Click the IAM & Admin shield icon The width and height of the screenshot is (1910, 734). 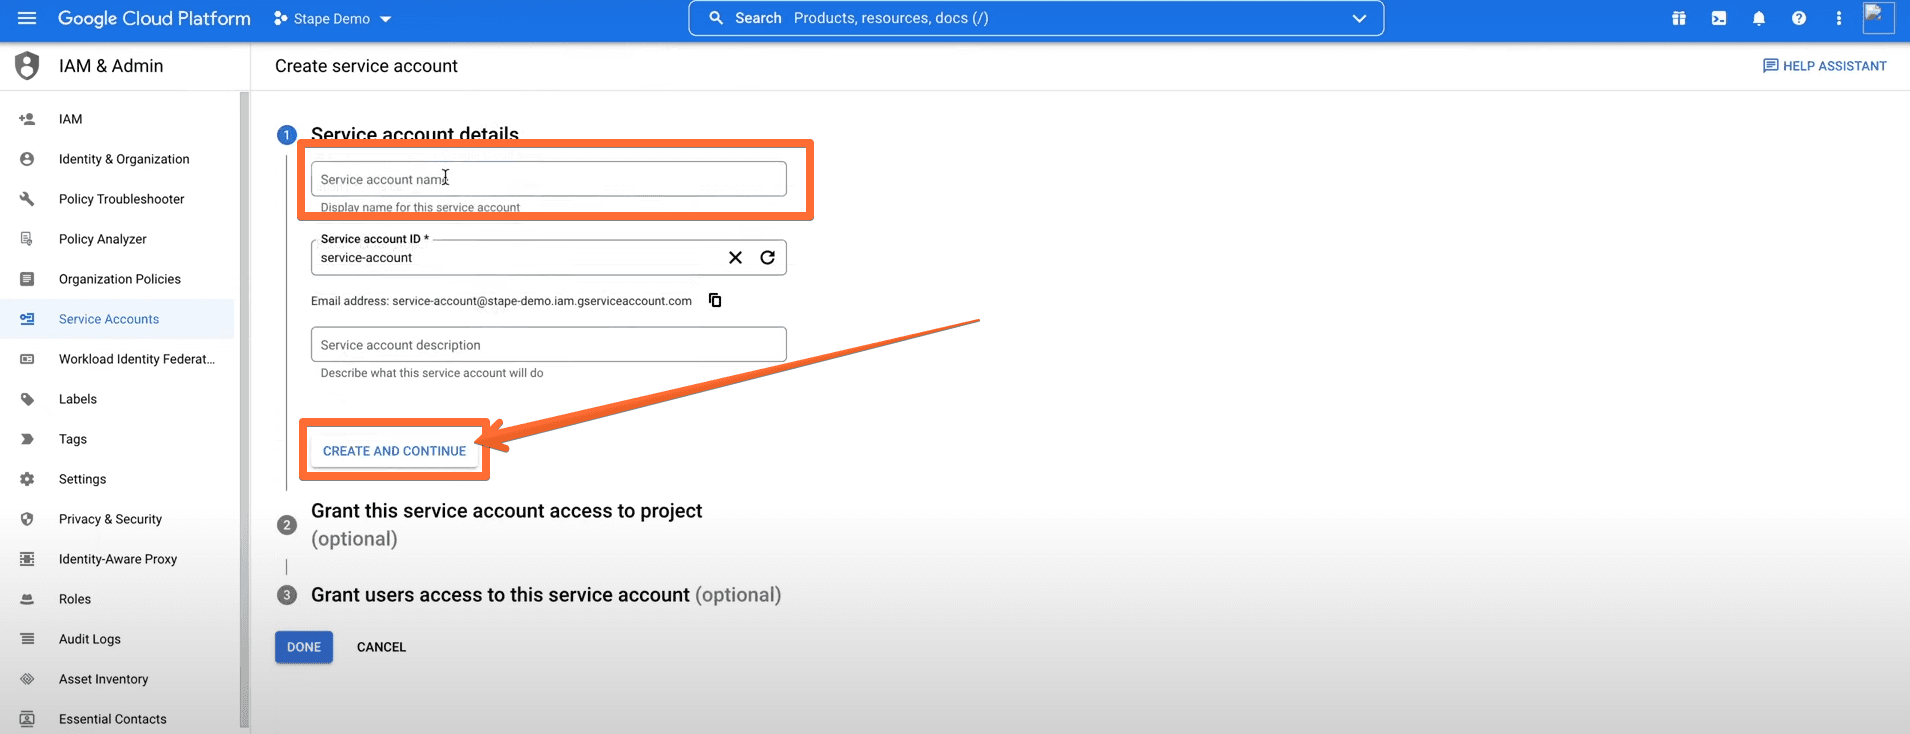(x=27, y=66)
